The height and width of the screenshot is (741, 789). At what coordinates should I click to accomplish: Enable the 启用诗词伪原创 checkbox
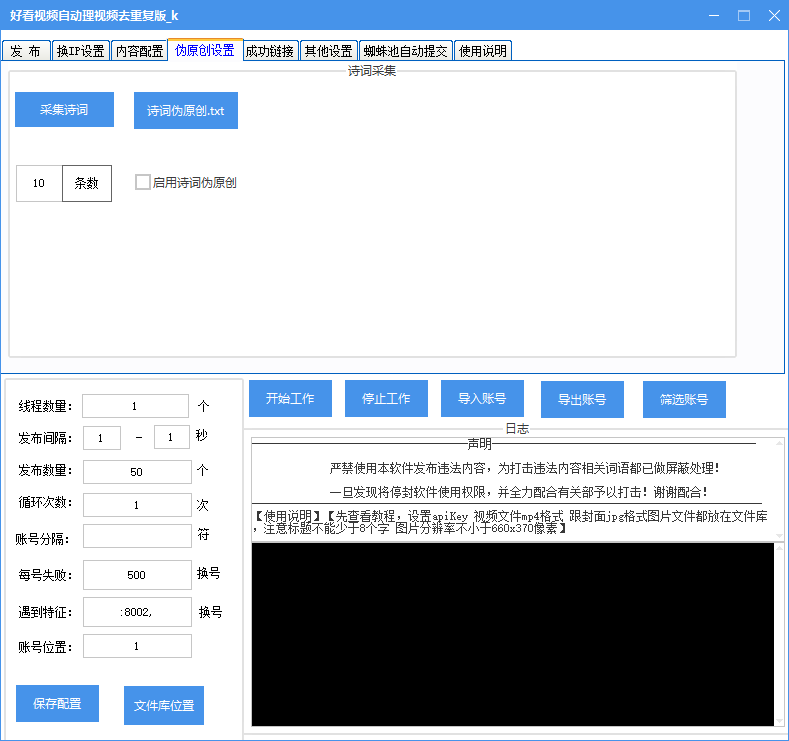coord(143,182)
